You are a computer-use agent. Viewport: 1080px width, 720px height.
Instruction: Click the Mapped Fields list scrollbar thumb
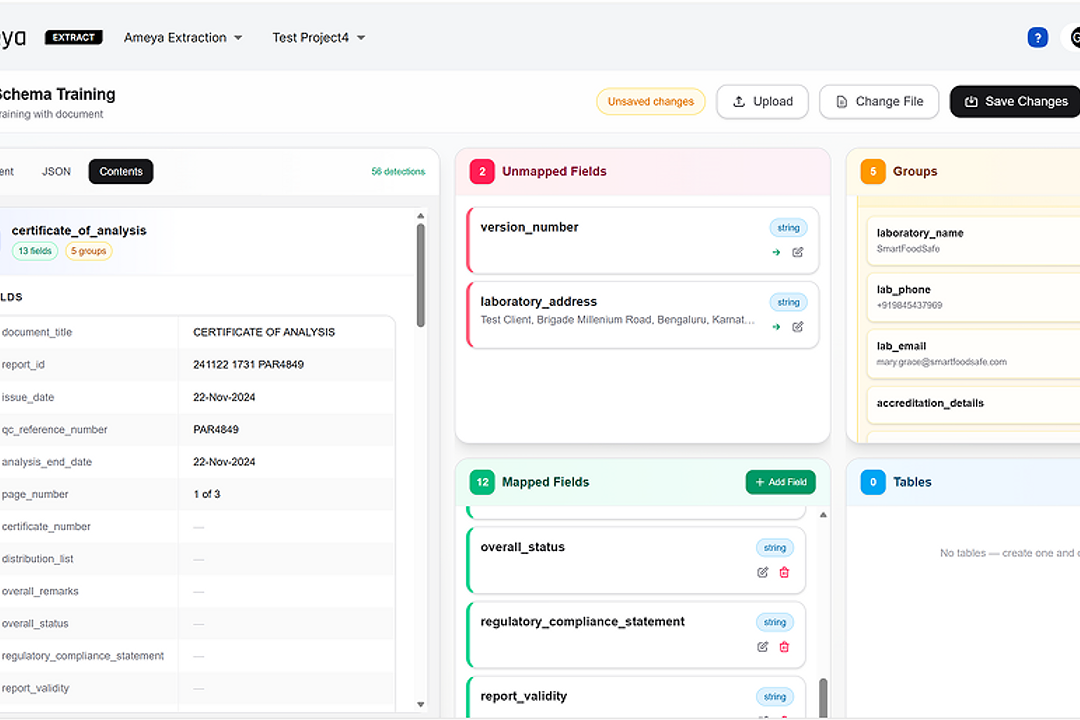[x=823, y=695]
